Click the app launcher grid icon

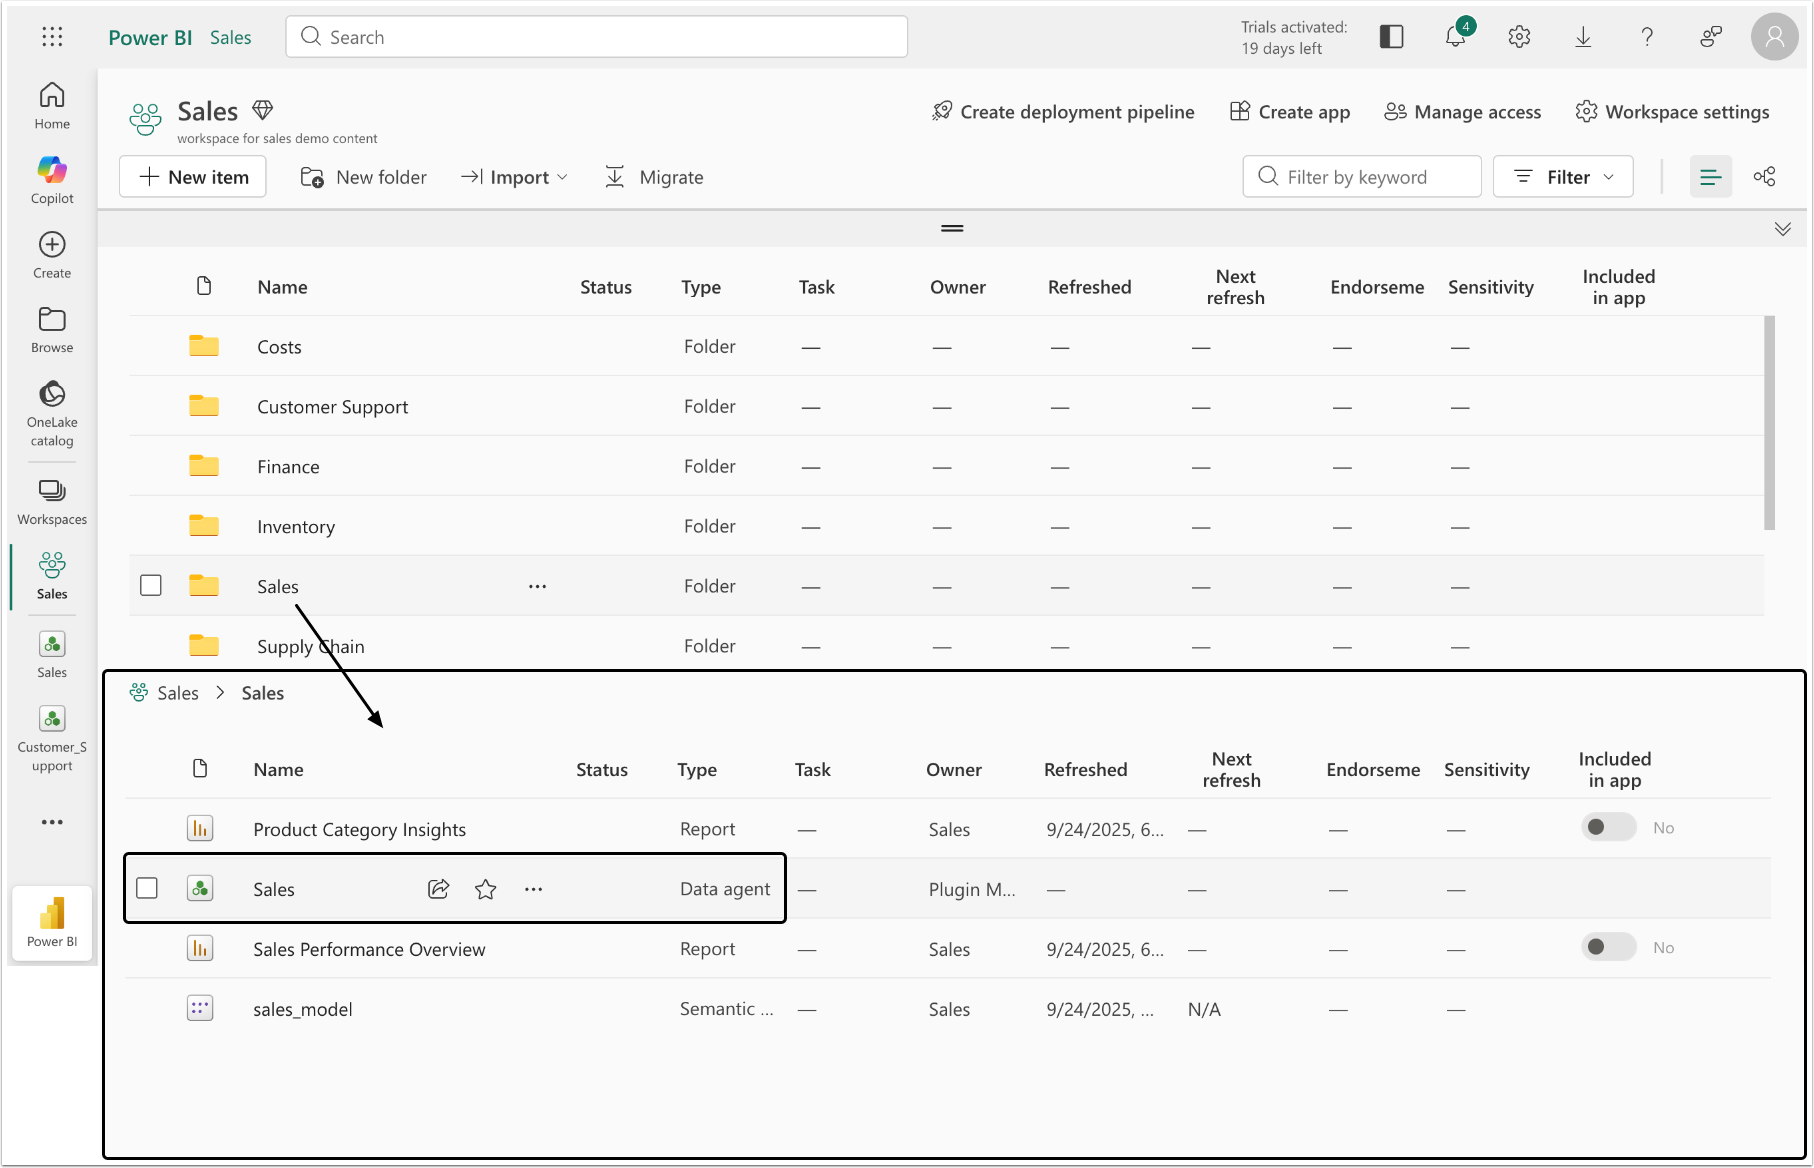[52, 37]
